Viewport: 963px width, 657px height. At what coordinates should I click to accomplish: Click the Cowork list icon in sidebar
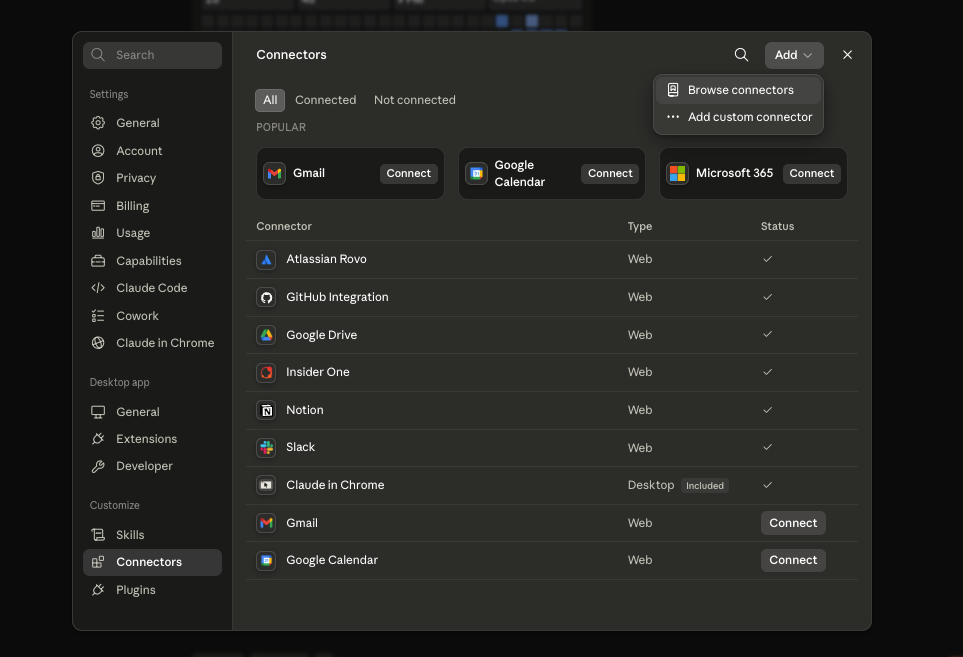98,316
